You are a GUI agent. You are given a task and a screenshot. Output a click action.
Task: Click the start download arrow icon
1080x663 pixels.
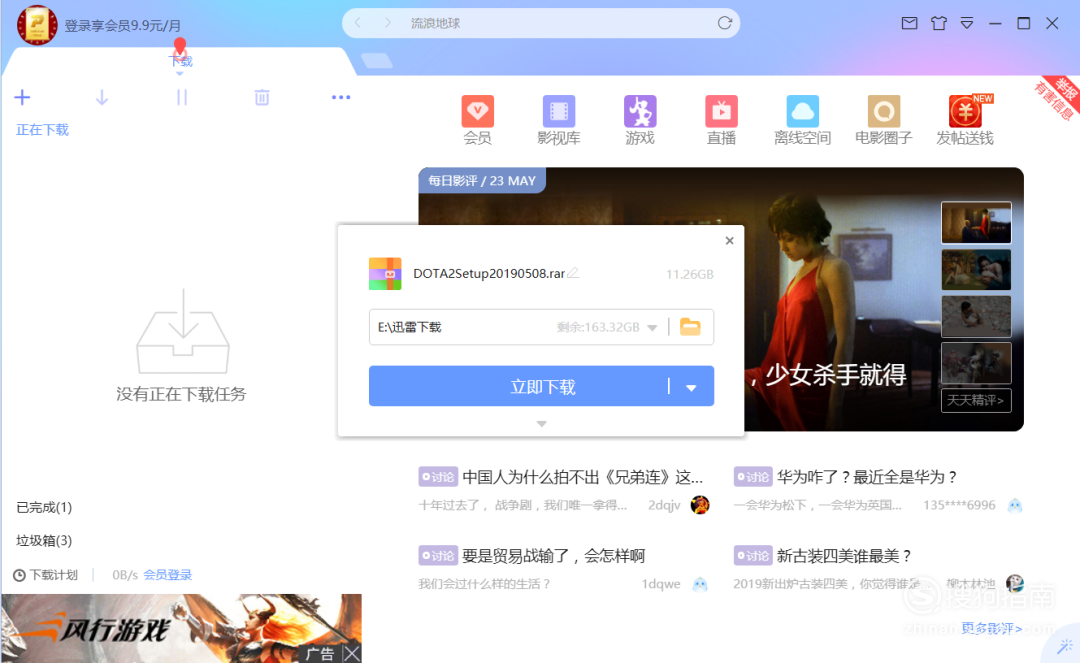point(102,98)
